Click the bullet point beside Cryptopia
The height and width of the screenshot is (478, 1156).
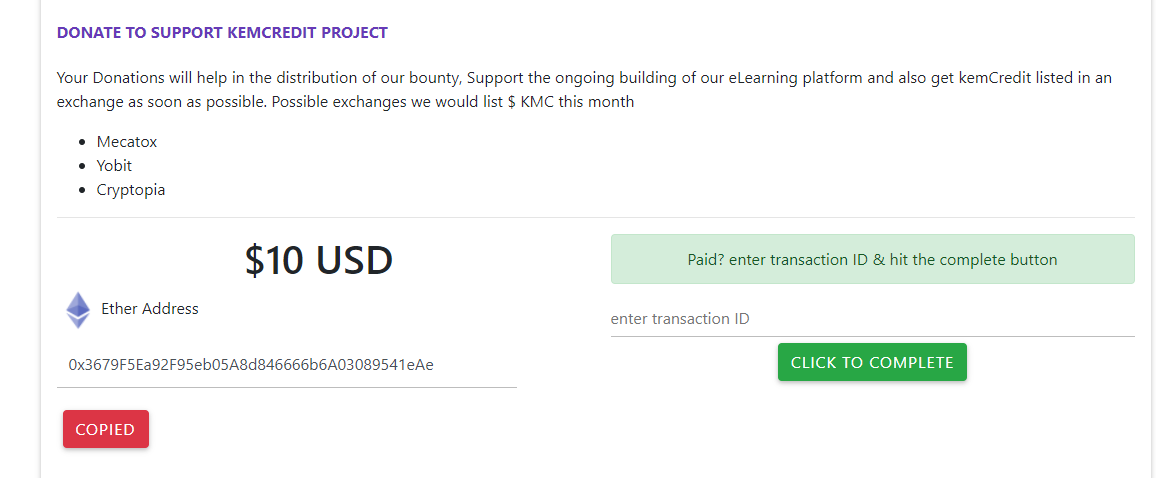(x=82, y=191)
